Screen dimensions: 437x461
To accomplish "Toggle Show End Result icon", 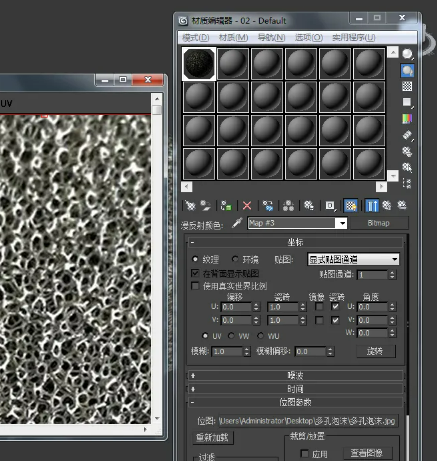I will click(372, 206).
